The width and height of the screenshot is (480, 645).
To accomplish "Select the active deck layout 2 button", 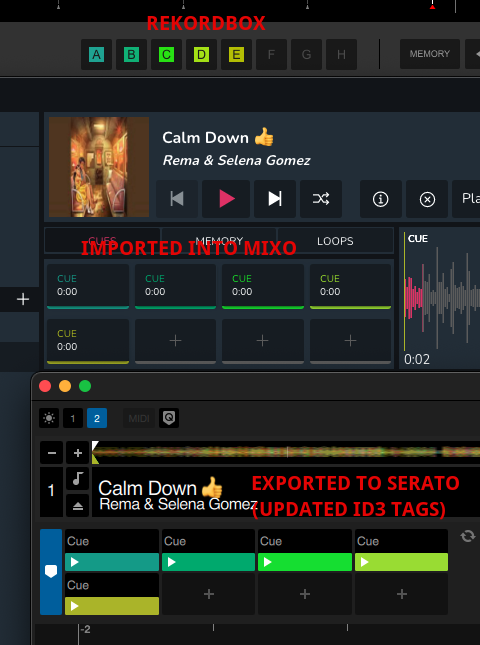I will coord(97,418).
